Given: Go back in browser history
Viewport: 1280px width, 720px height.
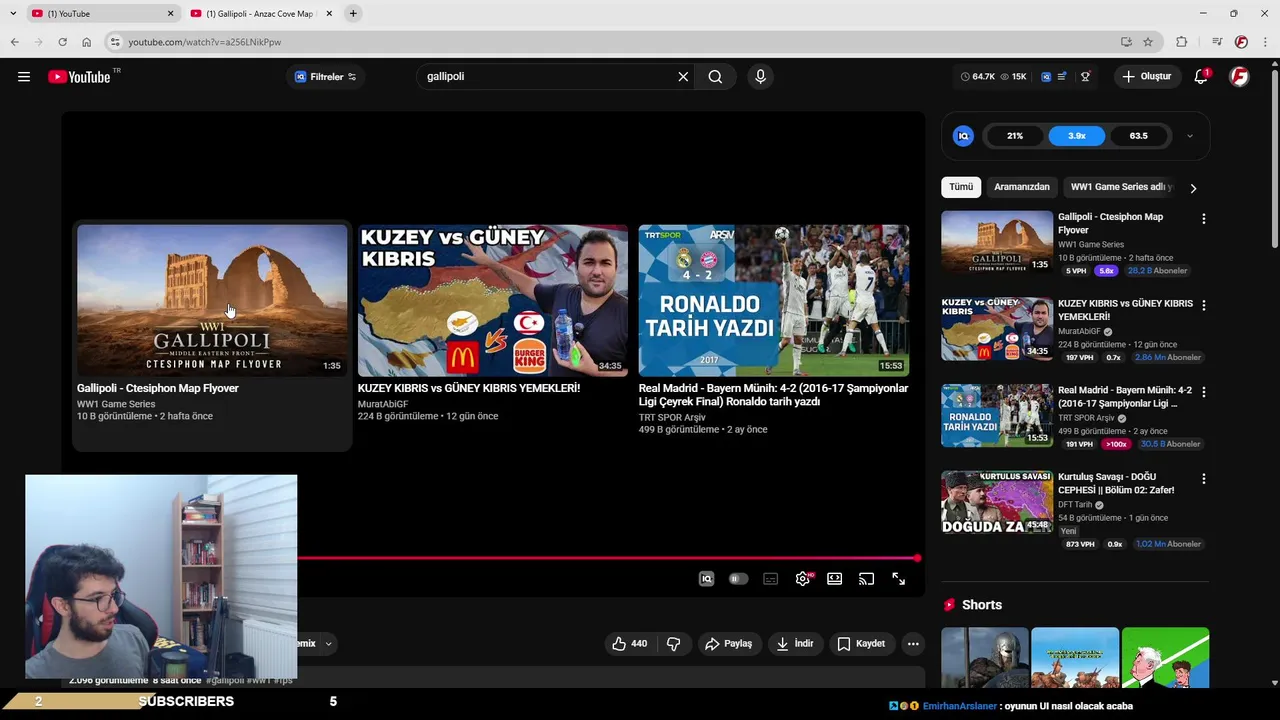Looking at the screenshot, I should pyautogui.click(x=14, y=42).
